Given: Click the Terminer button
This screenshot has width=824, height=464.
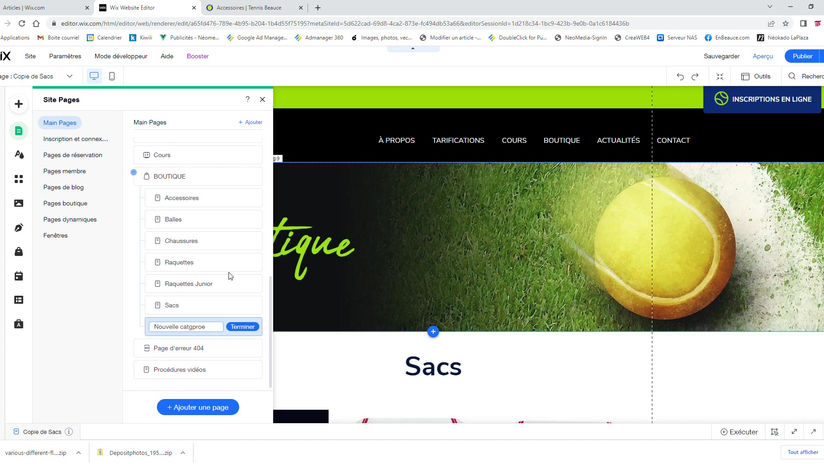Looking at the screenshot, I should pos(242,327).
